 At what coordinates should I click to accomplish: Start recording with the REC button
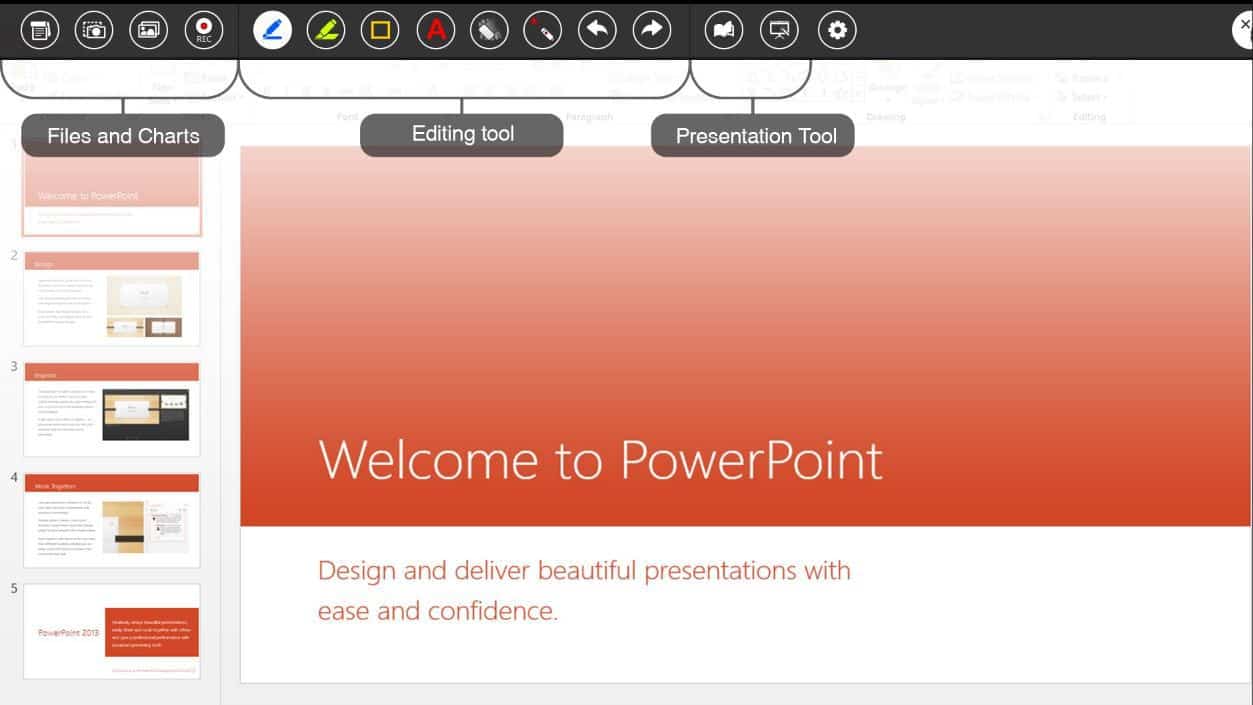(202, 29)
